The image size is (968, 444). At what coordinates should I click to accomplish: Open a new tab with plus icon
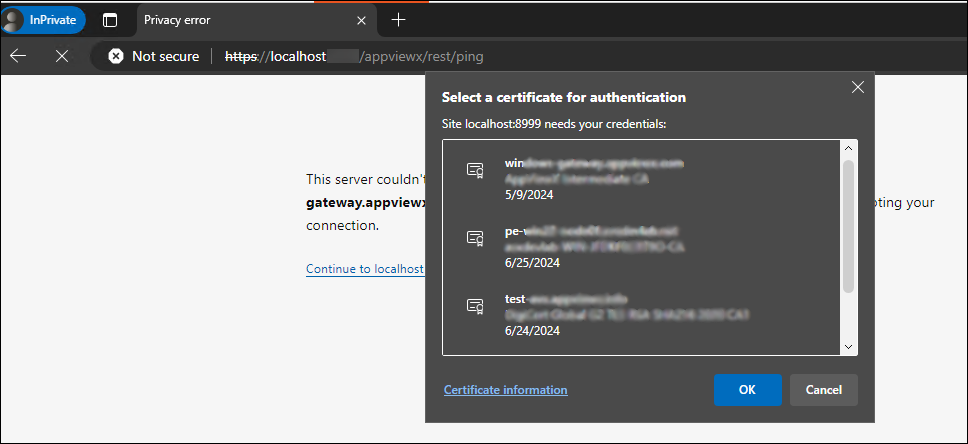pos(399,20)
